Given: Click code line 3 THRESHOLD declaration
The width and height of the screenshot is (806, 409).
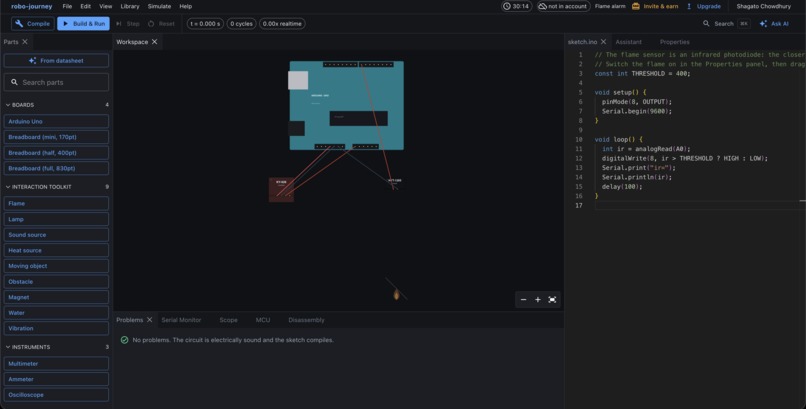Looking at the screenshot, I should click(643, 73).
